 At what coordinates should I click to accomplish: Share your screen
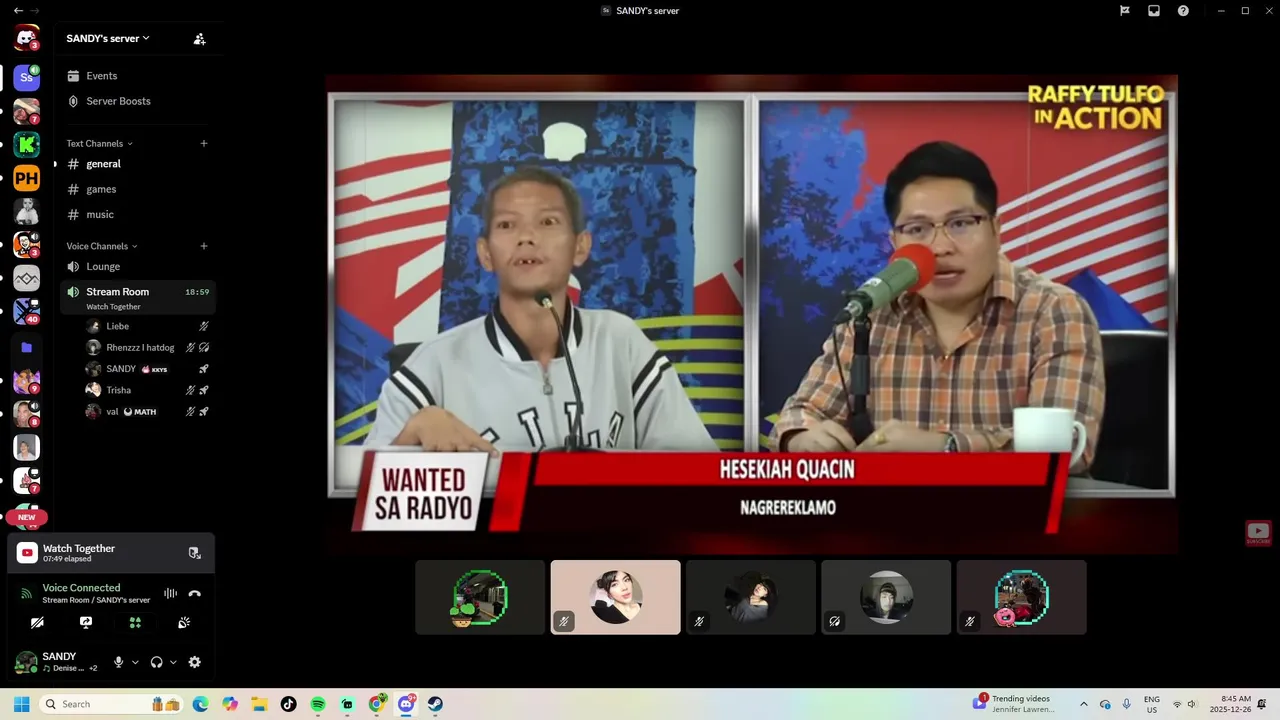pyautogui.click(x=86, y=622)
